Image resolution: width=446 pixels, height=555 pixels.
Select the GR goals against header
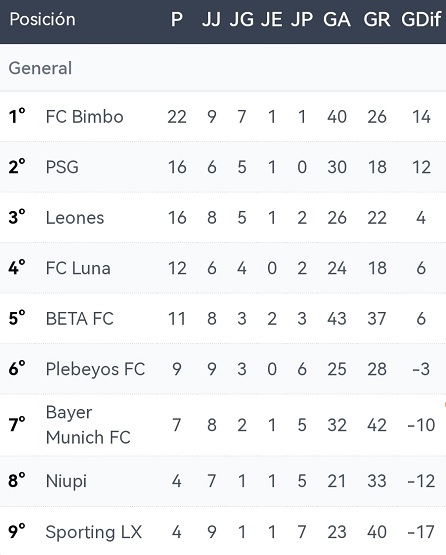[x=377, y=19]
